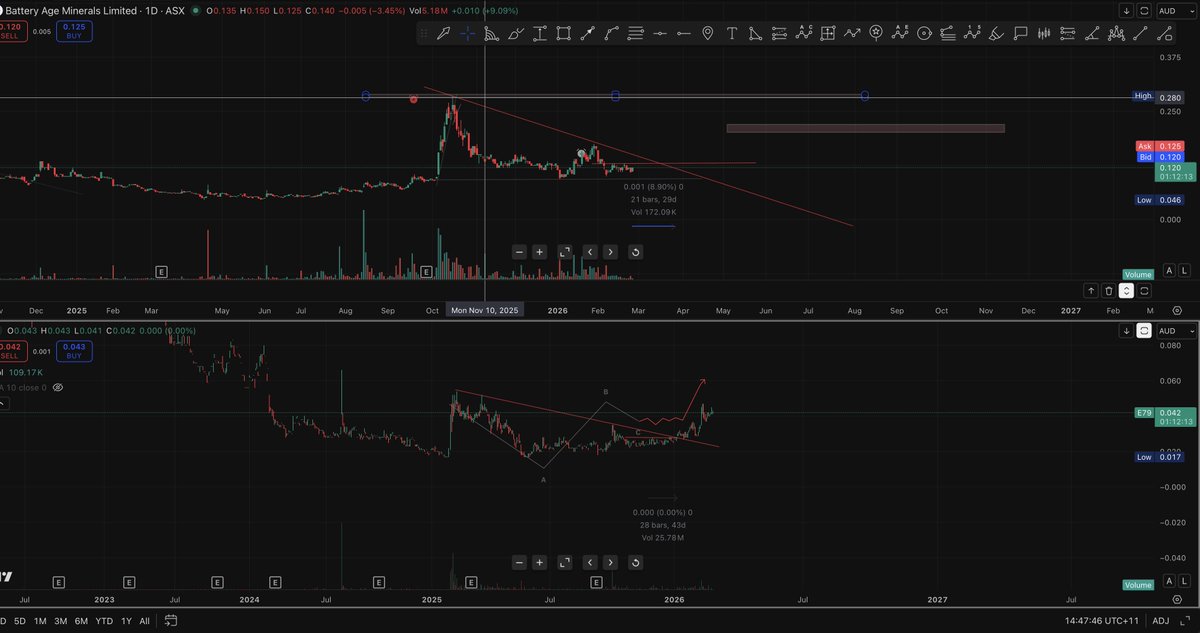Select the callout comment bubble tool
1200x633 pixels.
[1020, 33]
